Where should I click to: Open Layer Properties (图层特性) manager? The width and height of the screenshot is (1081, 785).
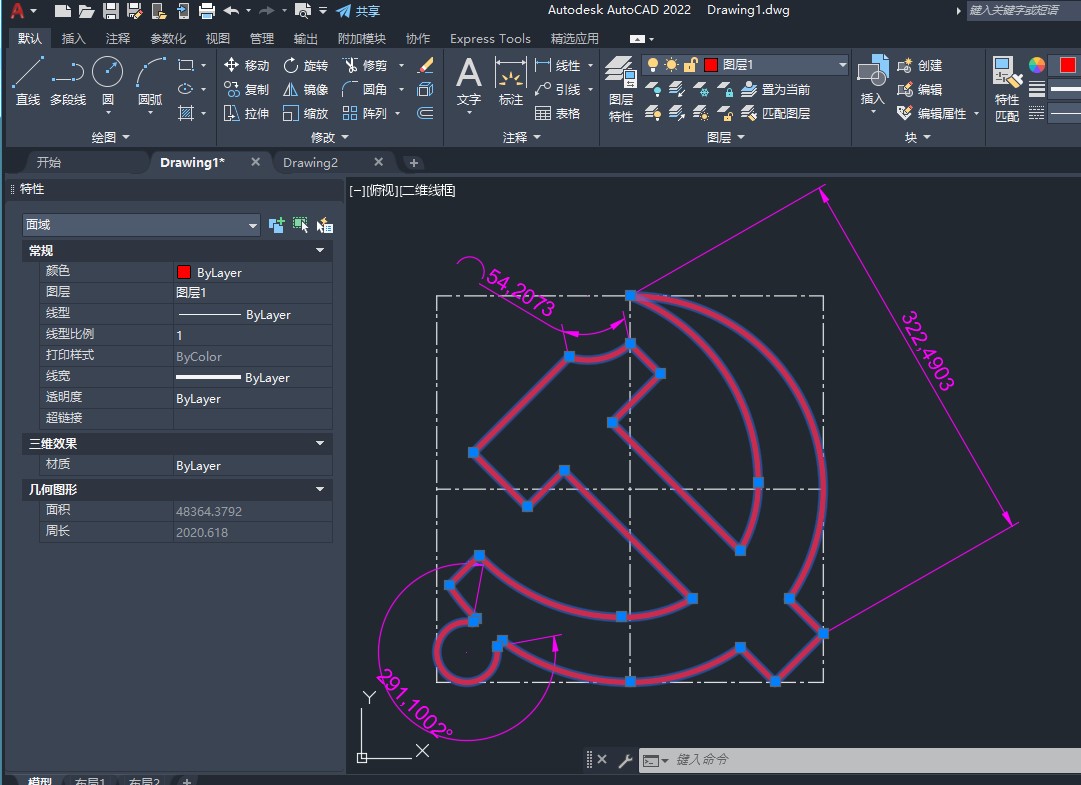pos(620,90)
